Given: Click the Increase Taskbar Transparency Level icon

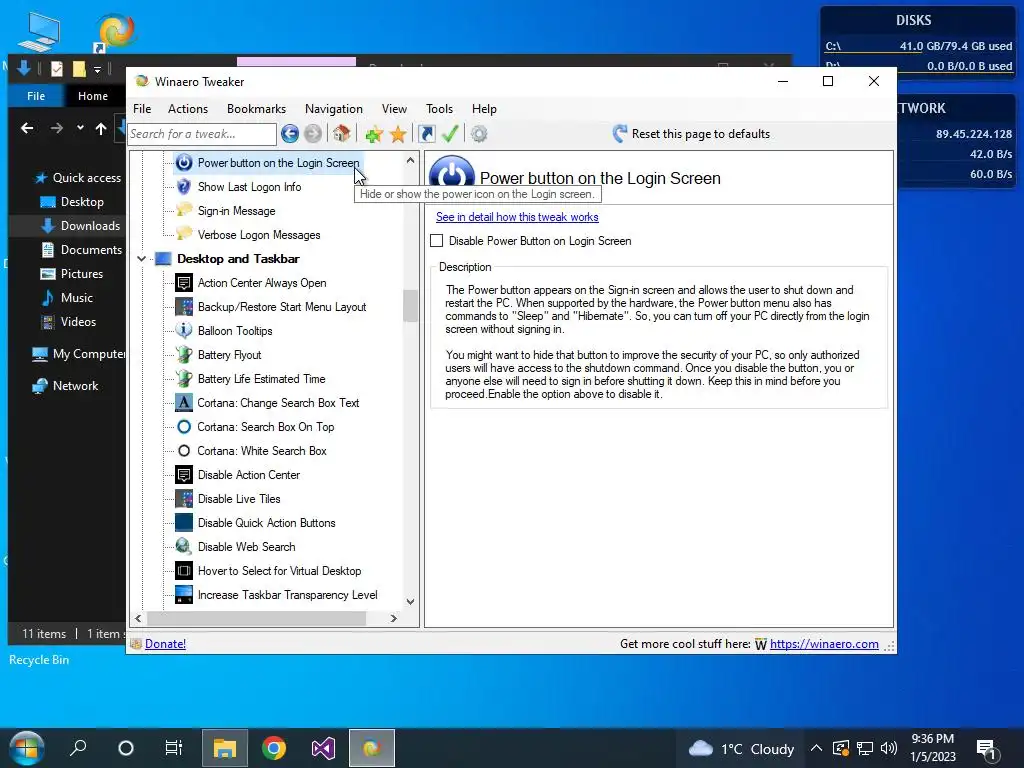Looking at the screenshot, I should tap(184, 595).
